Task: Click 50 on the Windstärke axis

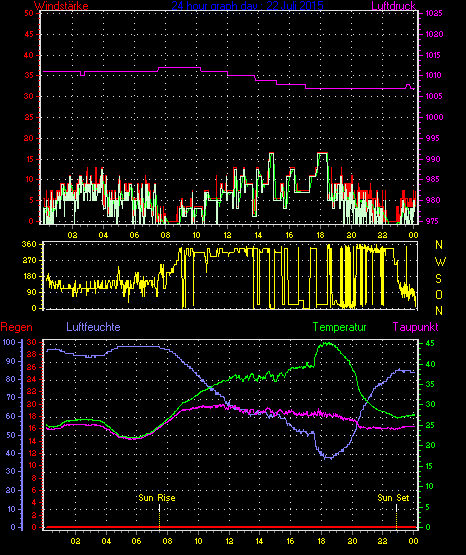Action: (29, 13)
